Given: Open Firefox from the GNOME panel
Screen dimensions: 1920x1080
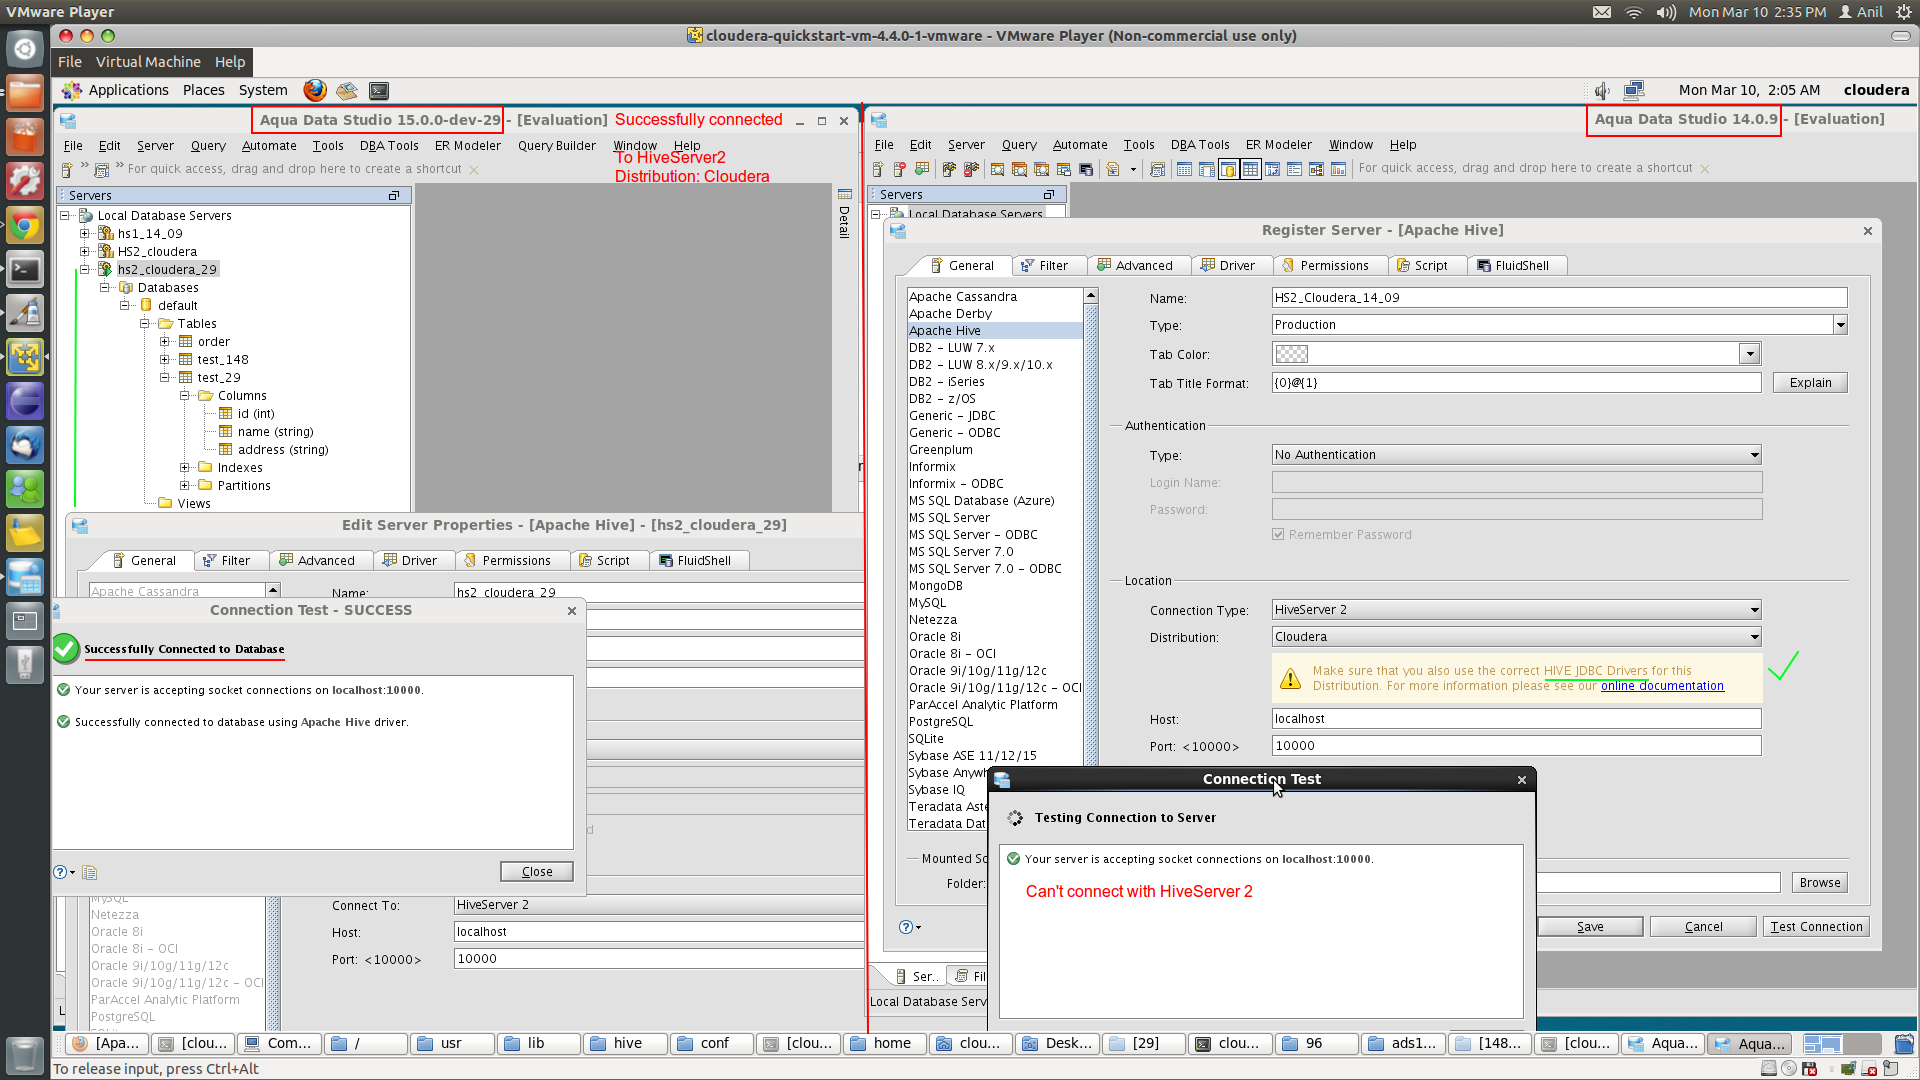Looking at the screenshot, I should (x=315, y=90).
